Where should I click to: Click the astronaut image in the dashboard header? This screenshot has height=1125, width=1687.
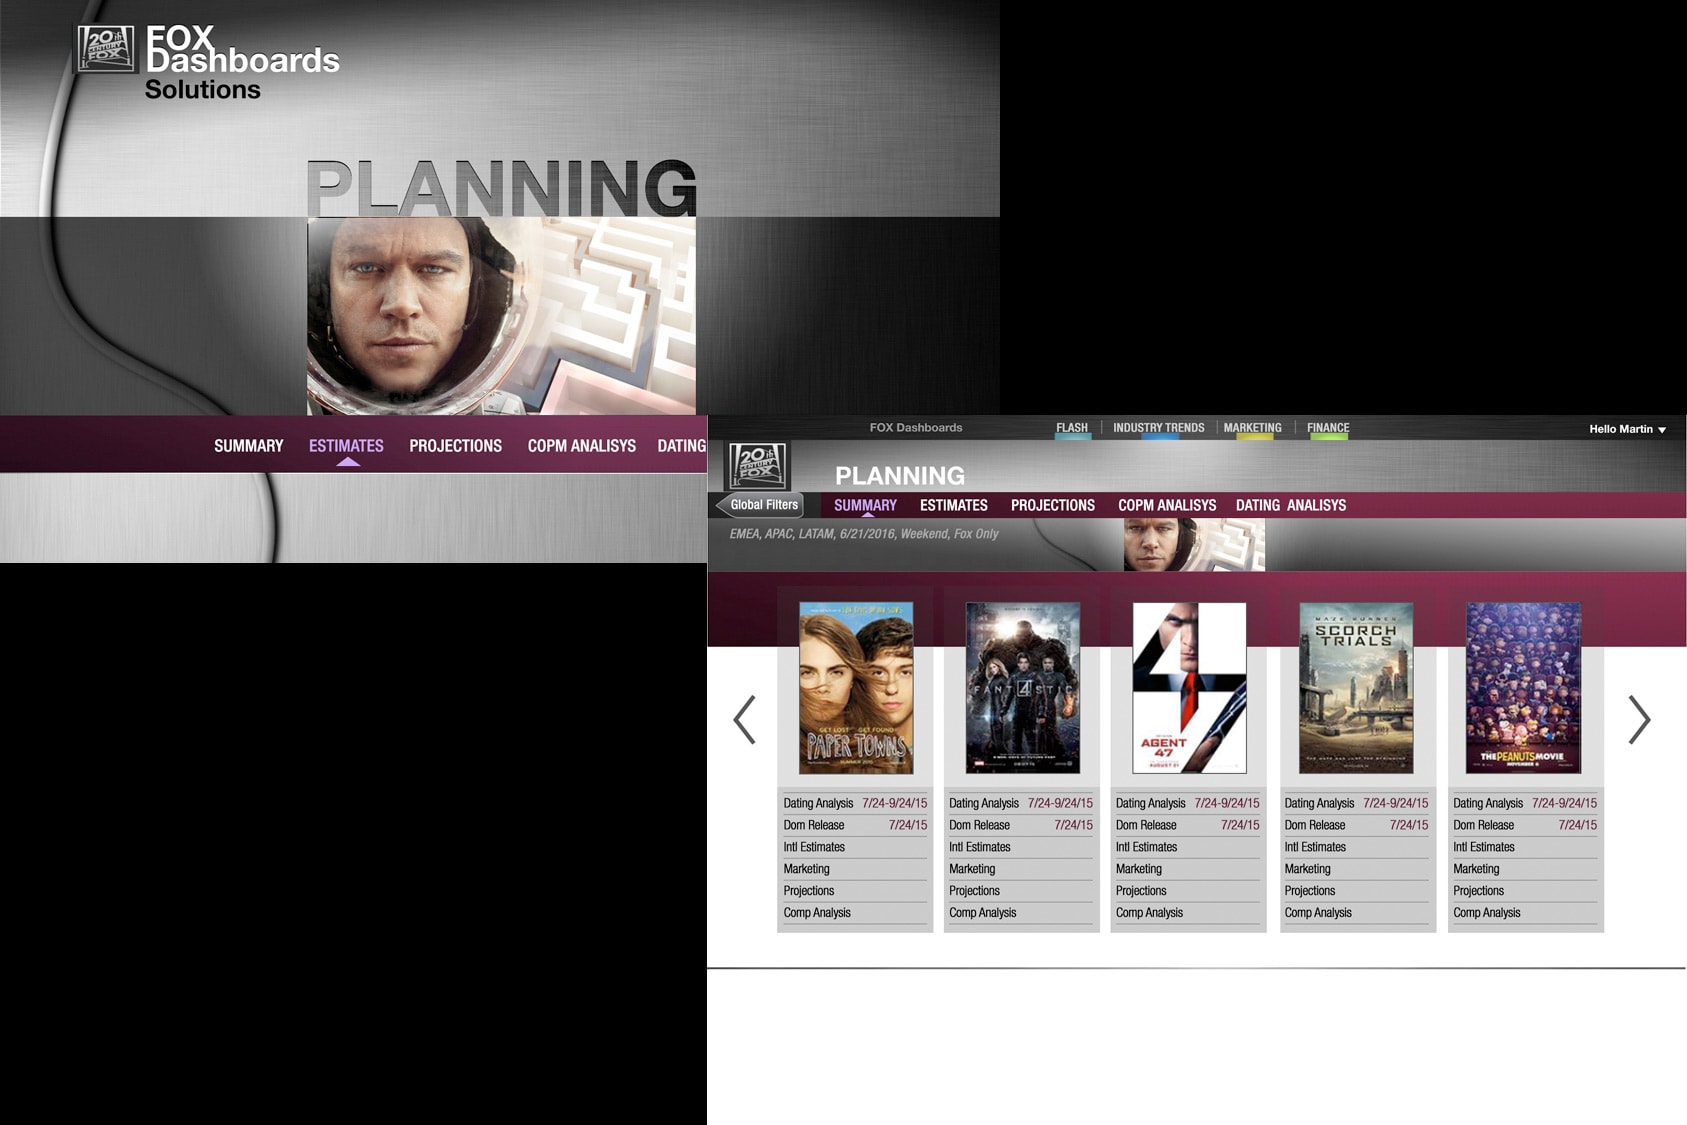1194,545
